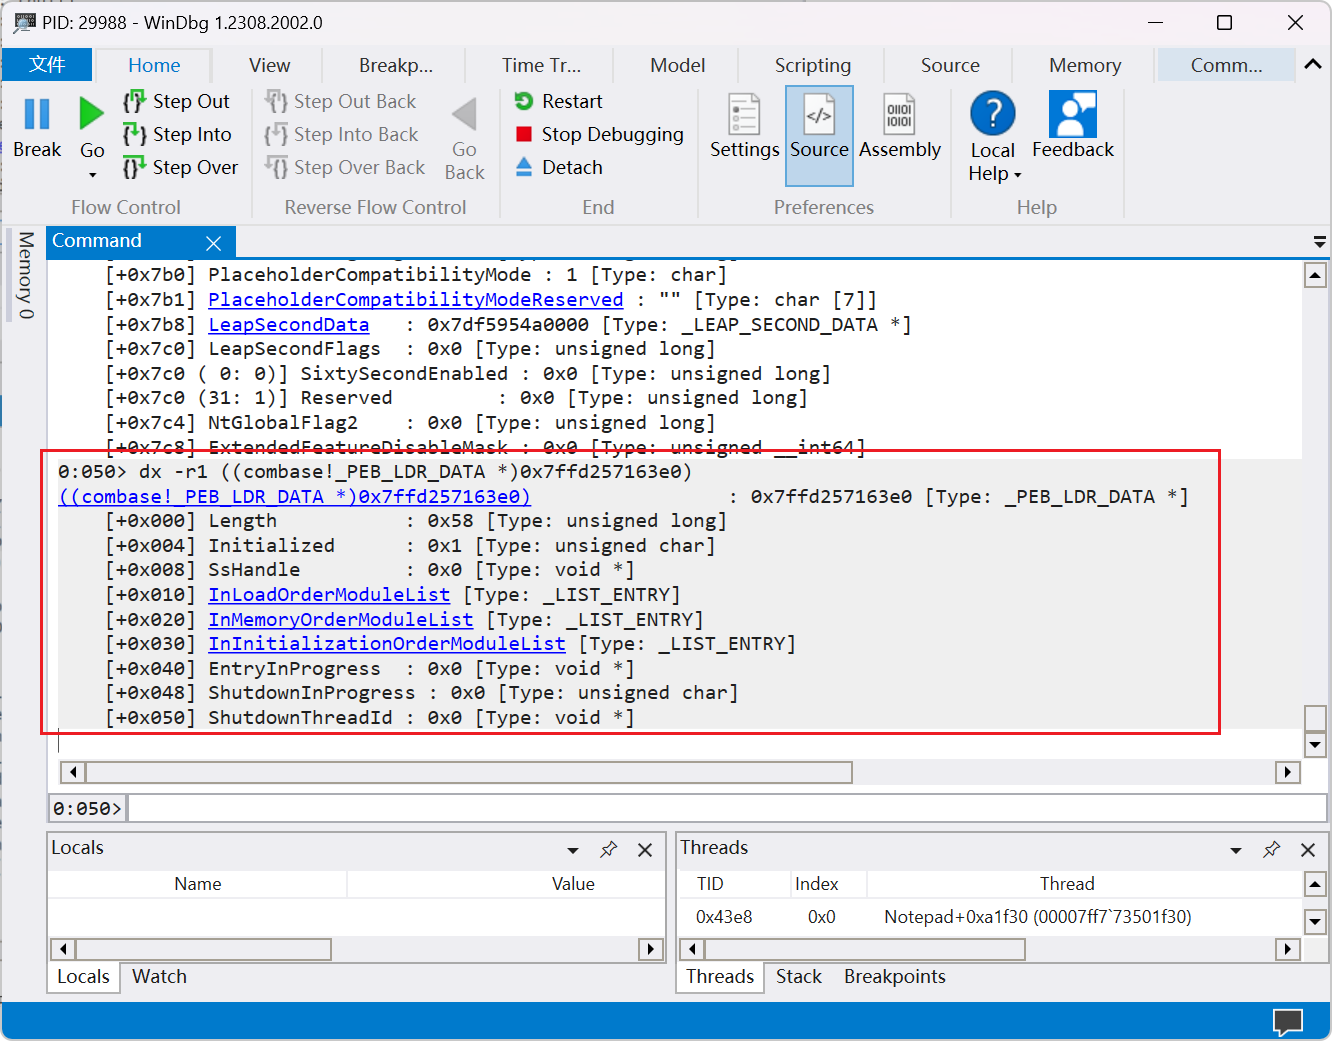The width and height of the screenshot is (1332, 1041).
Task: Click Detach from process
Action: (x=559, y=167)
